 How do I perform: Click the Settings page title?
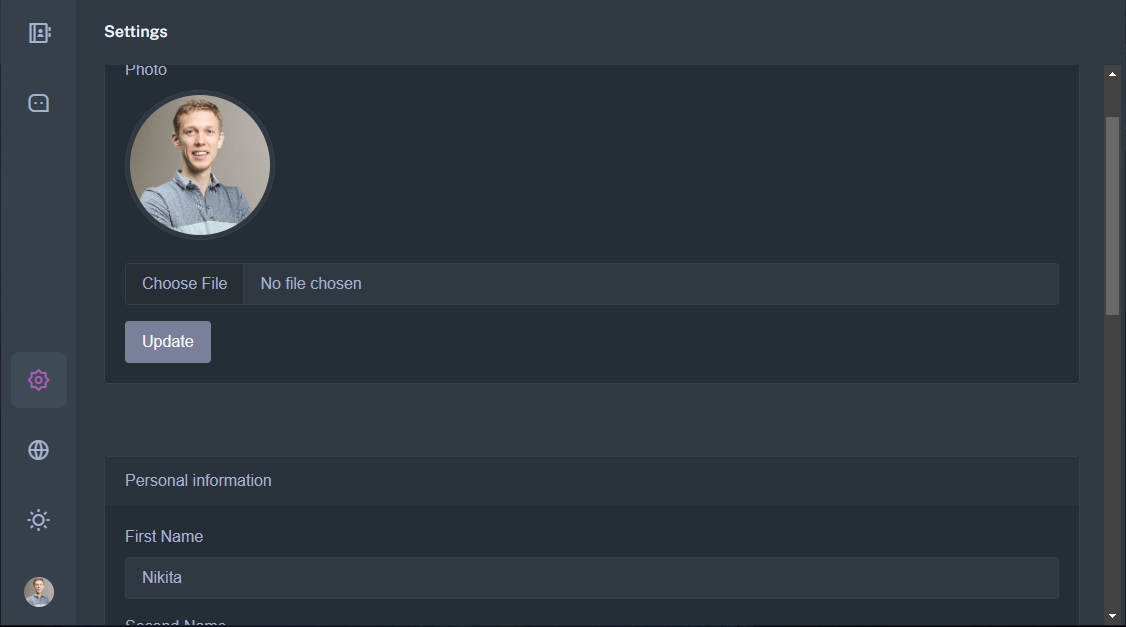[x=136, y=32]
